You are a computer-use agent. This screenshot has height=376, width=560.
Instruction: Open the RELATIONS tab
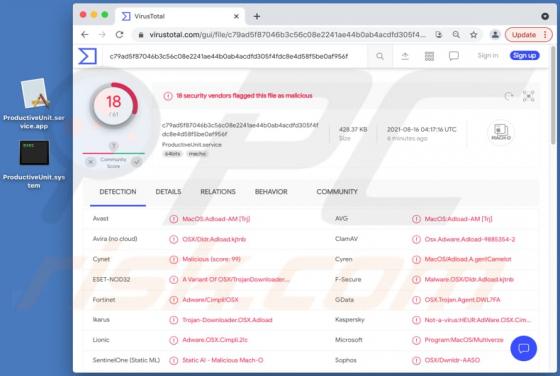pyautogui.click(x=218, y=192)
